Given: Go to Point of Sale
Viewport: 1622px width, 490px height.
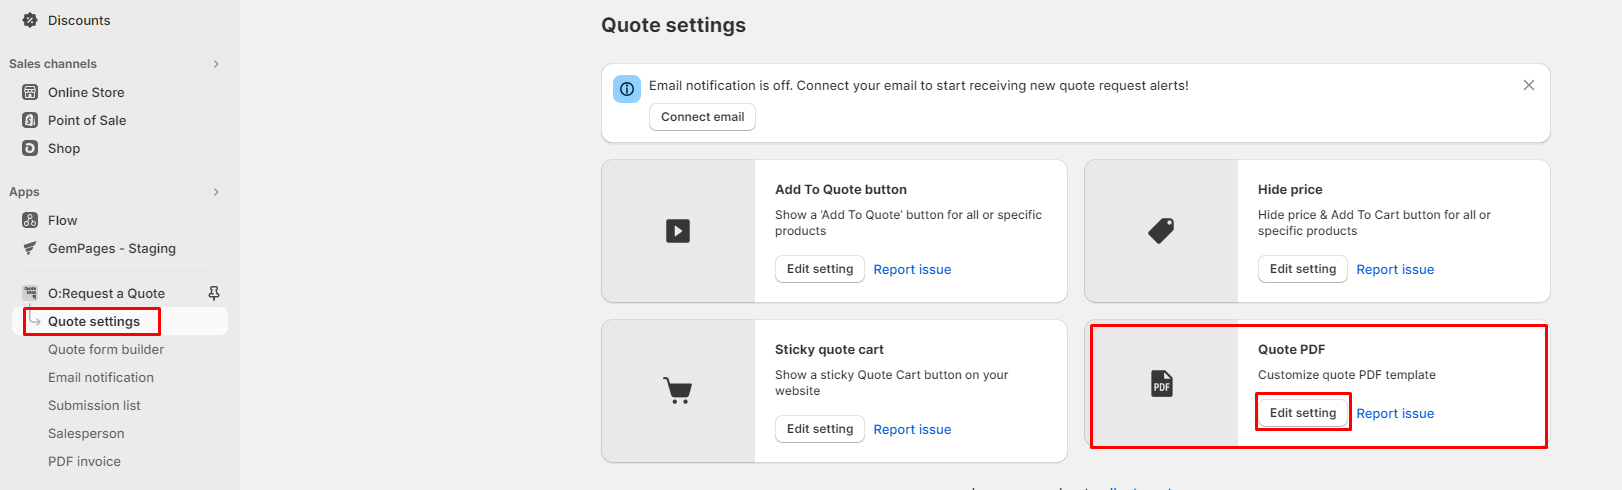Looking at the screenshot, I should point(87,120).
